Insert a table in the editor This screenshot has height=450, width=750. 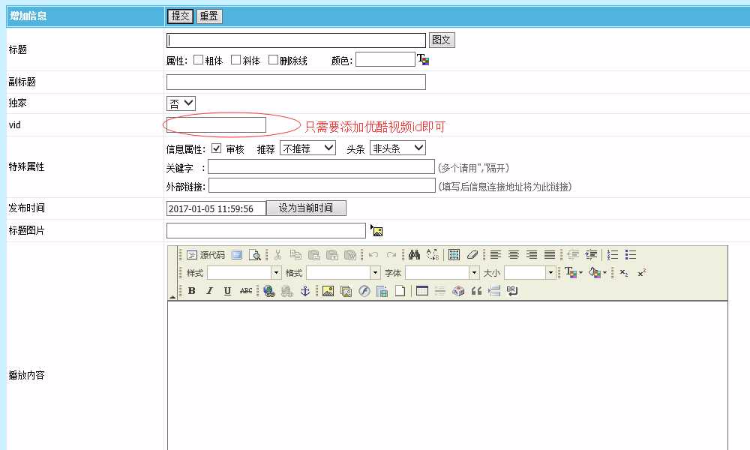click(x=422, y=291)
